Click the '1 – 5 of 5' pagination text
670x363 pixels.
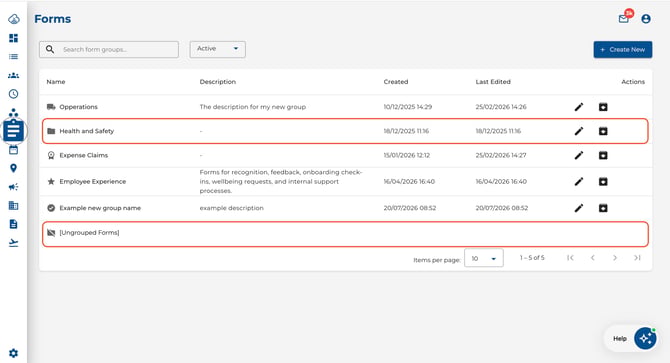tap(532, 258)
